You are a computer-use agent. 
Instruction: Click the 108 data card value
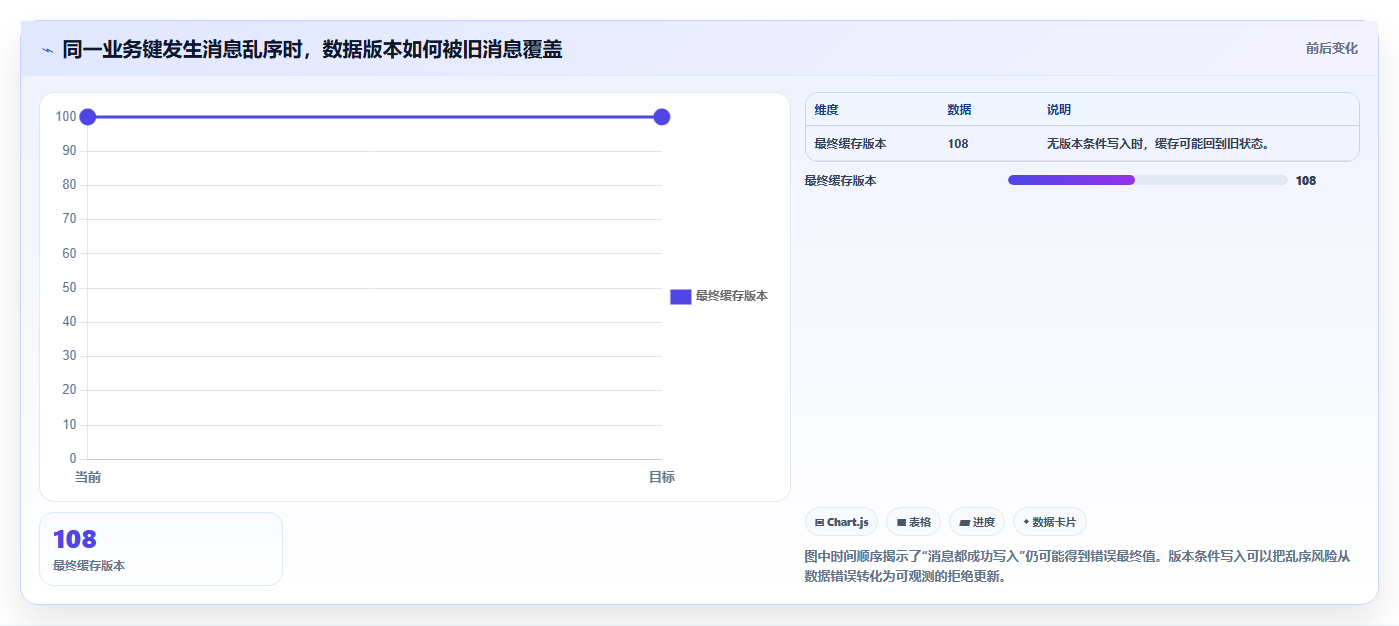pos(75,540)
